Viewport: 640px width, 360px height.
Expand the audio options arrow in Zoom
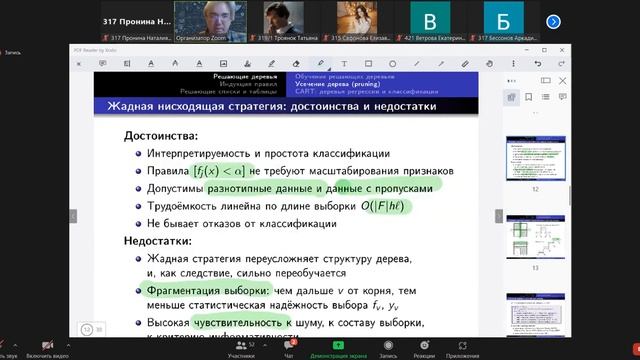pos(15,345)
